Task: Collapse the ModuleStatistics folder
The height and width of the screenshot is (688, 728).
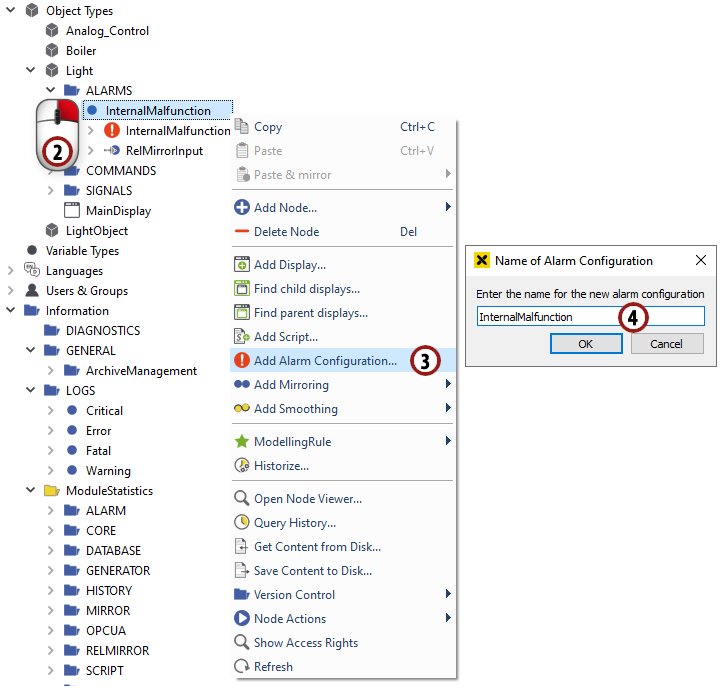Action: click(x=31, y=491)
